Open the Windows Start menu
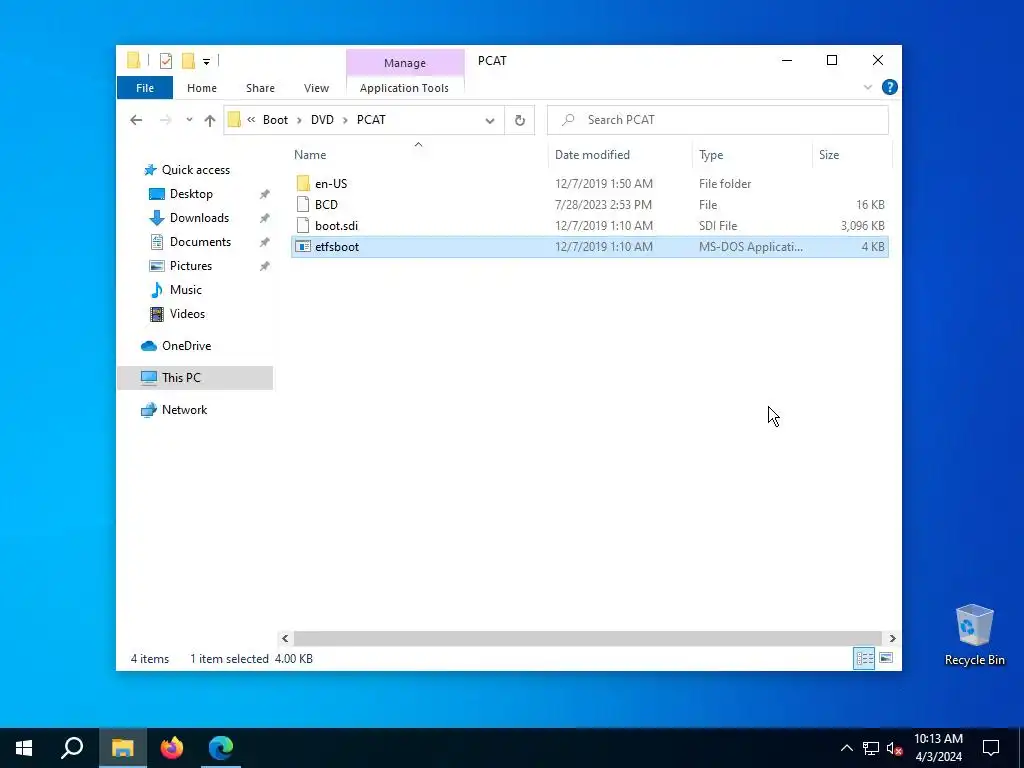Viewport: 1024px width, 768px height. click(24, 748)
